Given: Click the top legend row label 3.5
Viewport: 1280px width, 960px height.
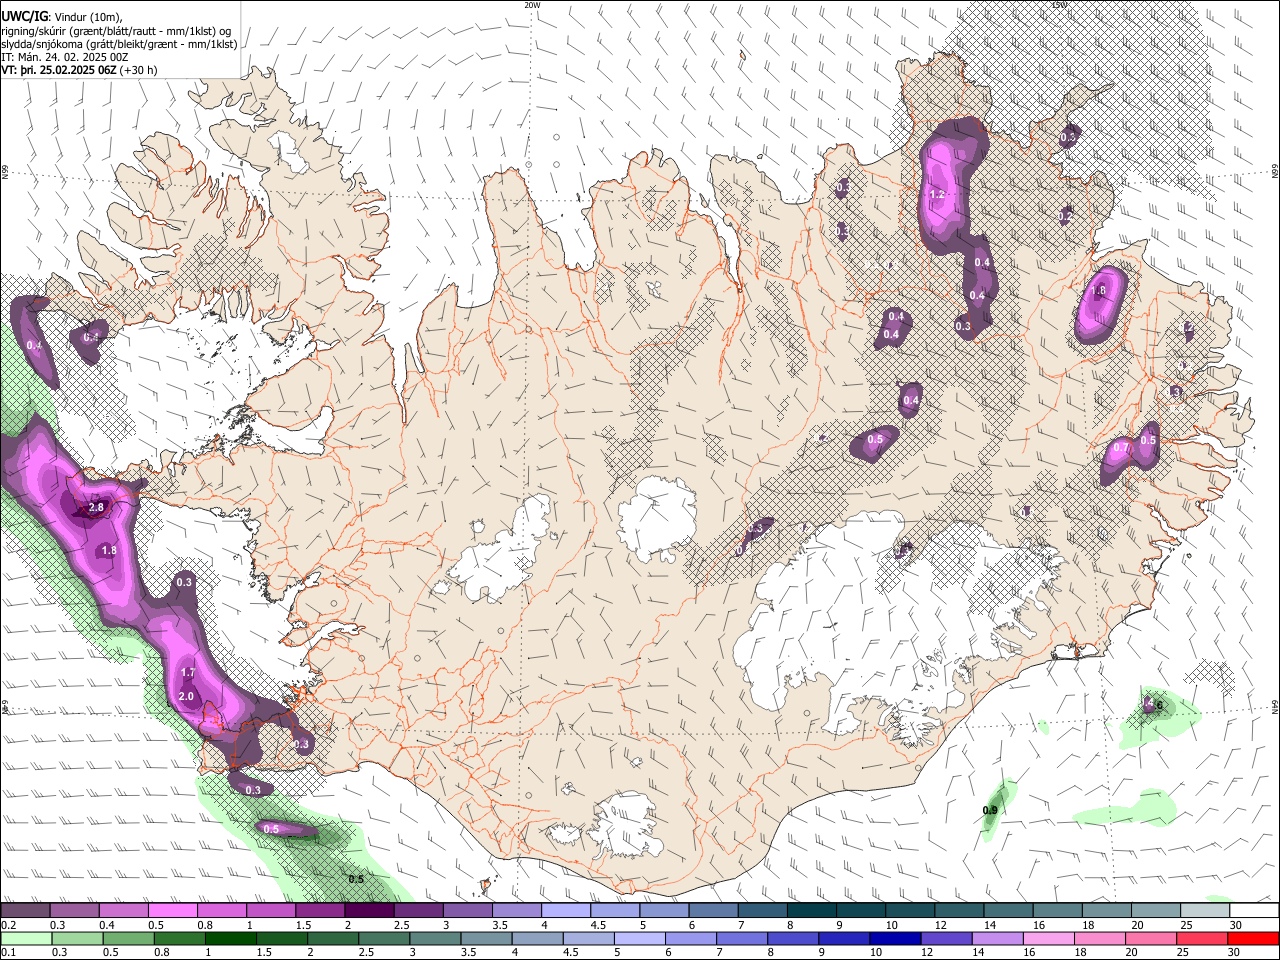Looking at the screenshot, I should click(499, 925).
